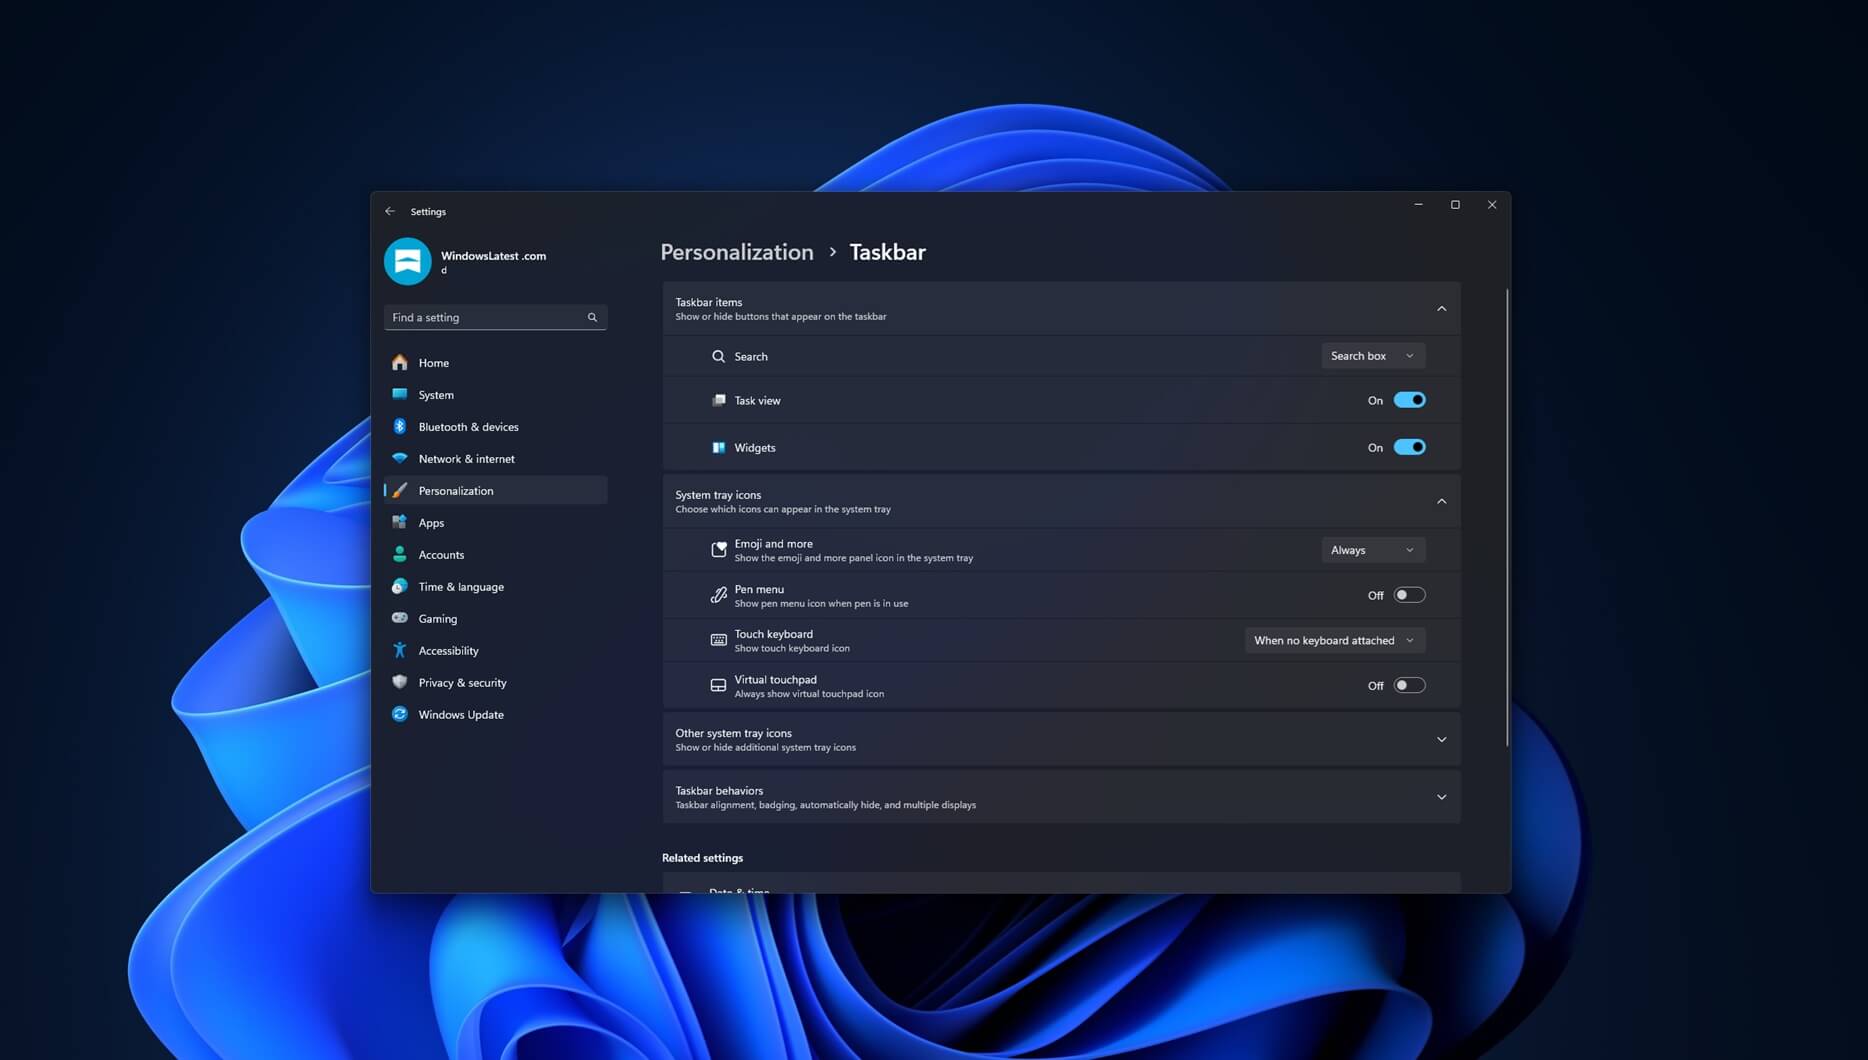The image size is (1868, 1060).
Task: Check Windows Update in sidebar
Action: [461, 714]
